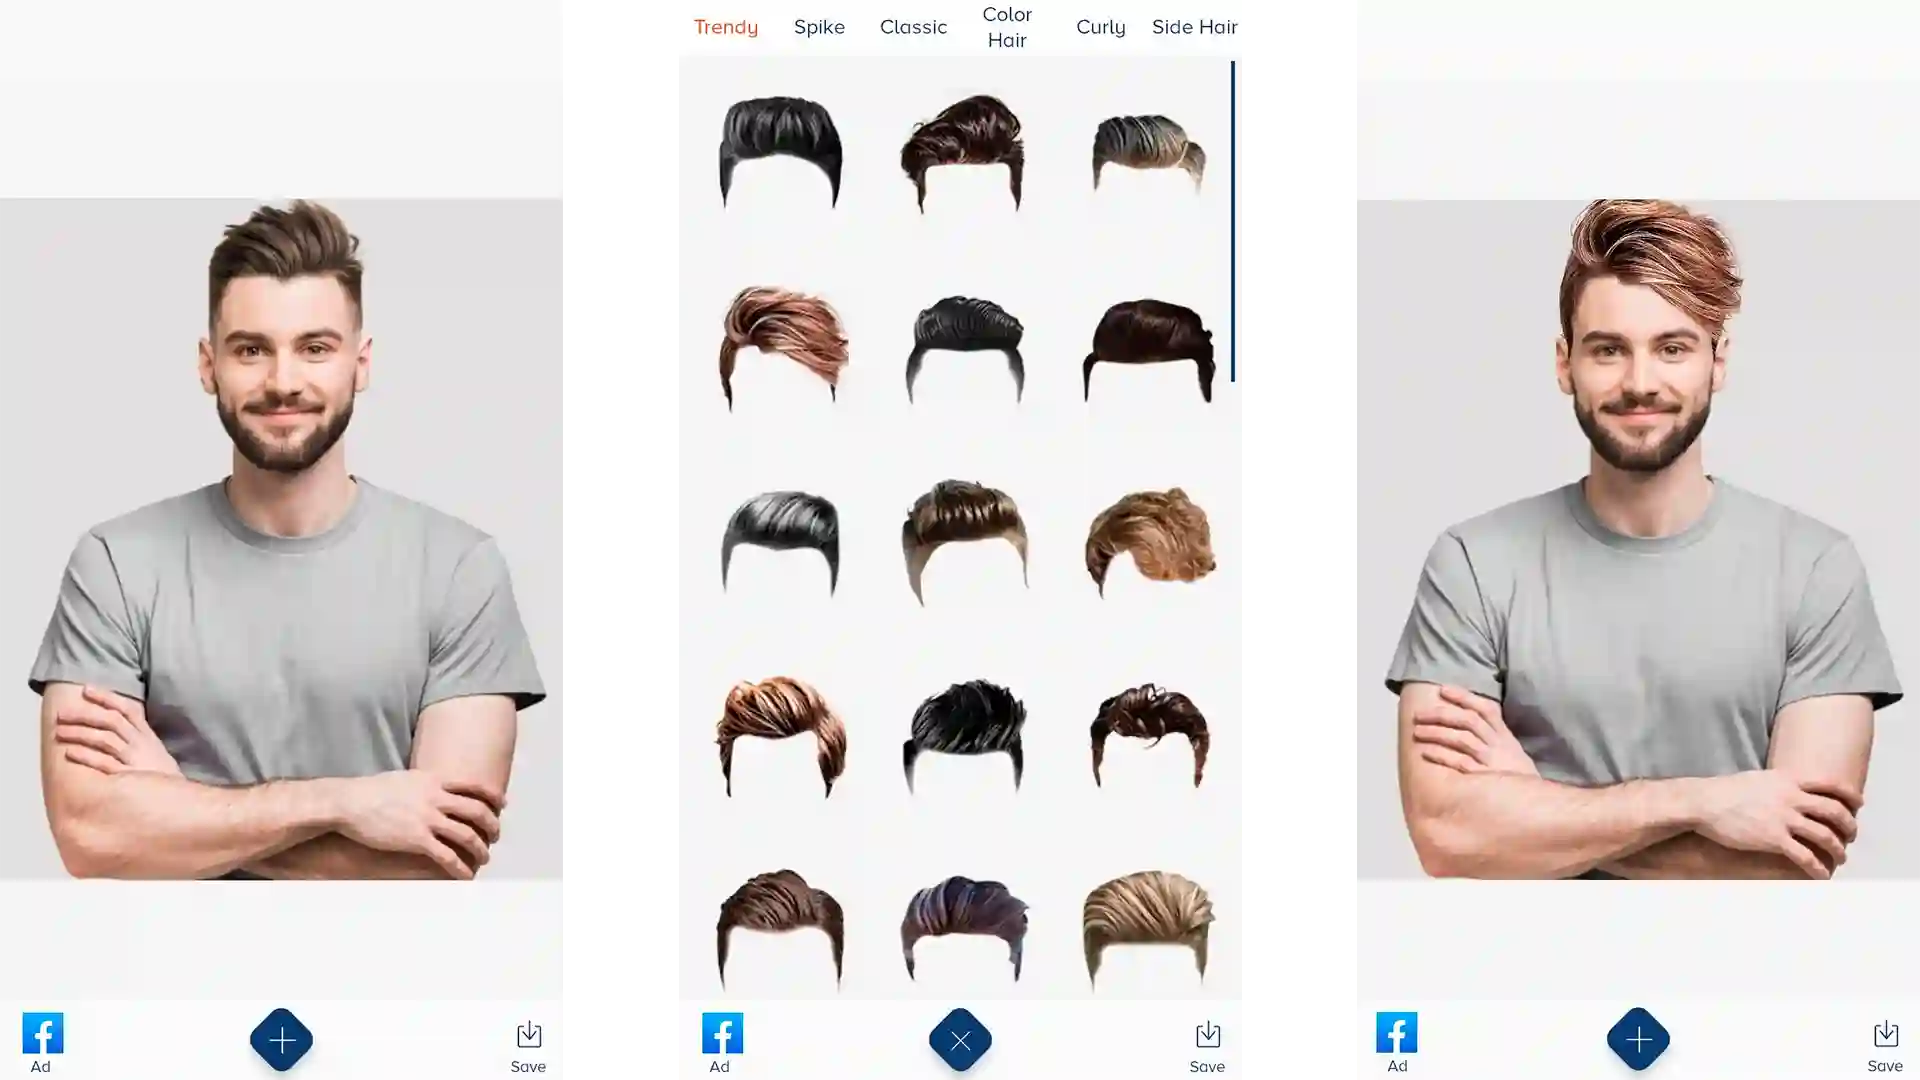
Task: Open the Curly hair category
Action: tap(1101, 28)
